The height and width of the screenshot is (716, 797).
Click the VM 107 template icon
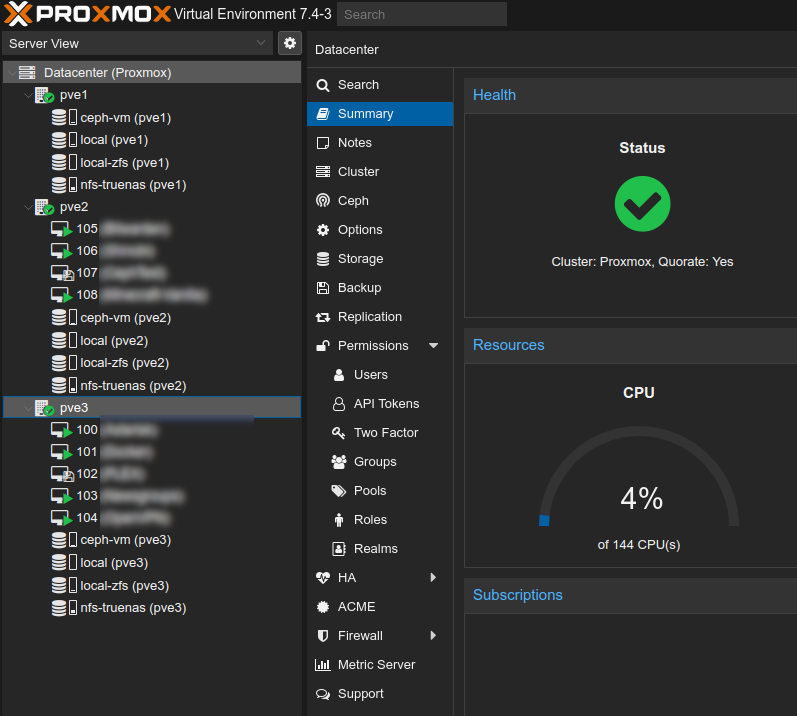coord(62,273)
